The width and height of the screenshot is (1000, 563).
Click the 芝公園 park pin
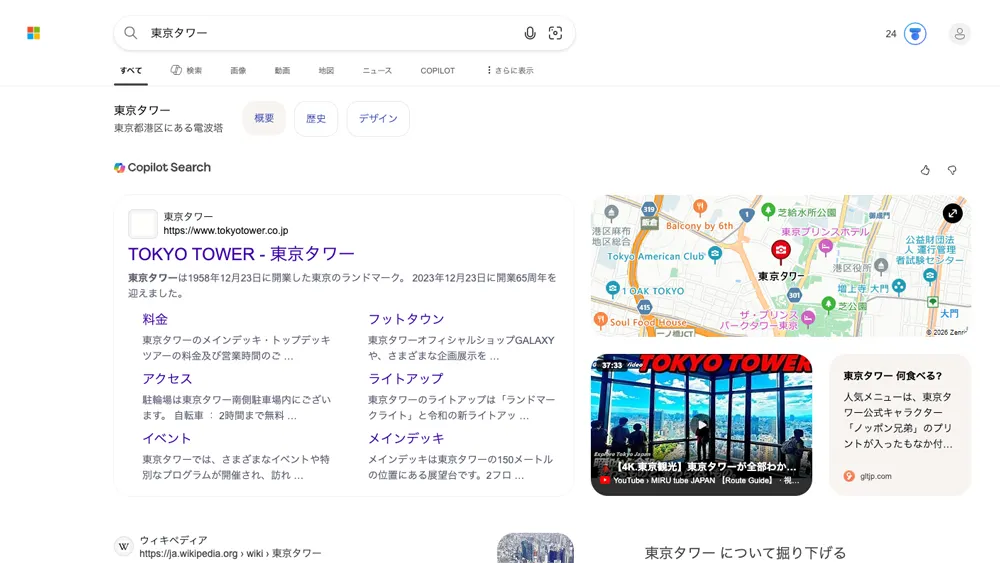(x=828, y=305)
